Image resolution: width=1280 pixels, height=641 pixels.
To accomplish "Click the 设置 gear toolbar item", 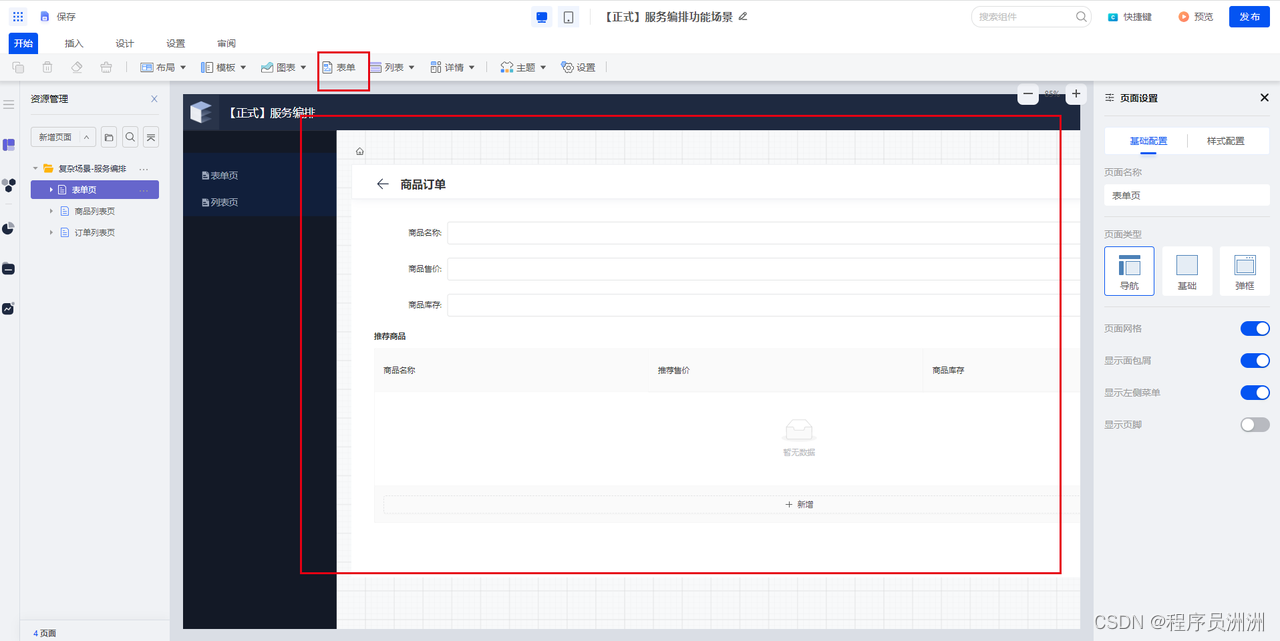I will tap(578, 67).
